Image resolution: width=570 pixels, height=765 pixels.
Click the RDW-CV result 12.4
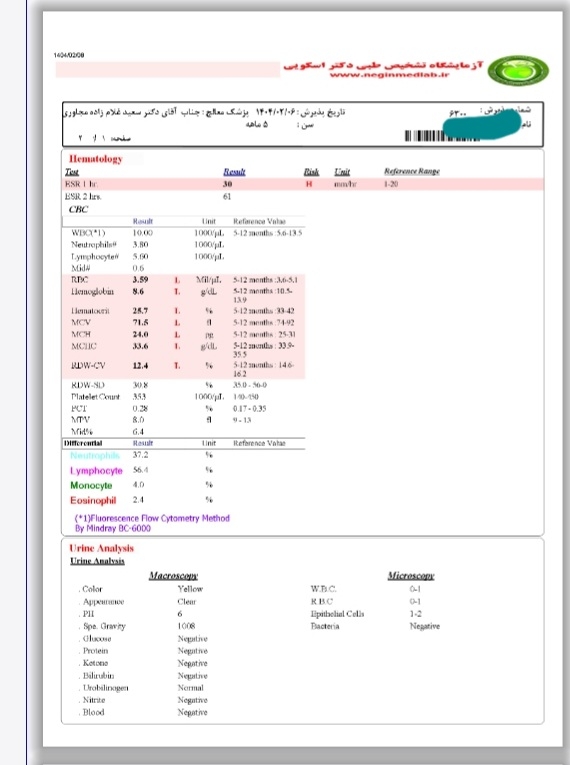(x=141, y=365)
